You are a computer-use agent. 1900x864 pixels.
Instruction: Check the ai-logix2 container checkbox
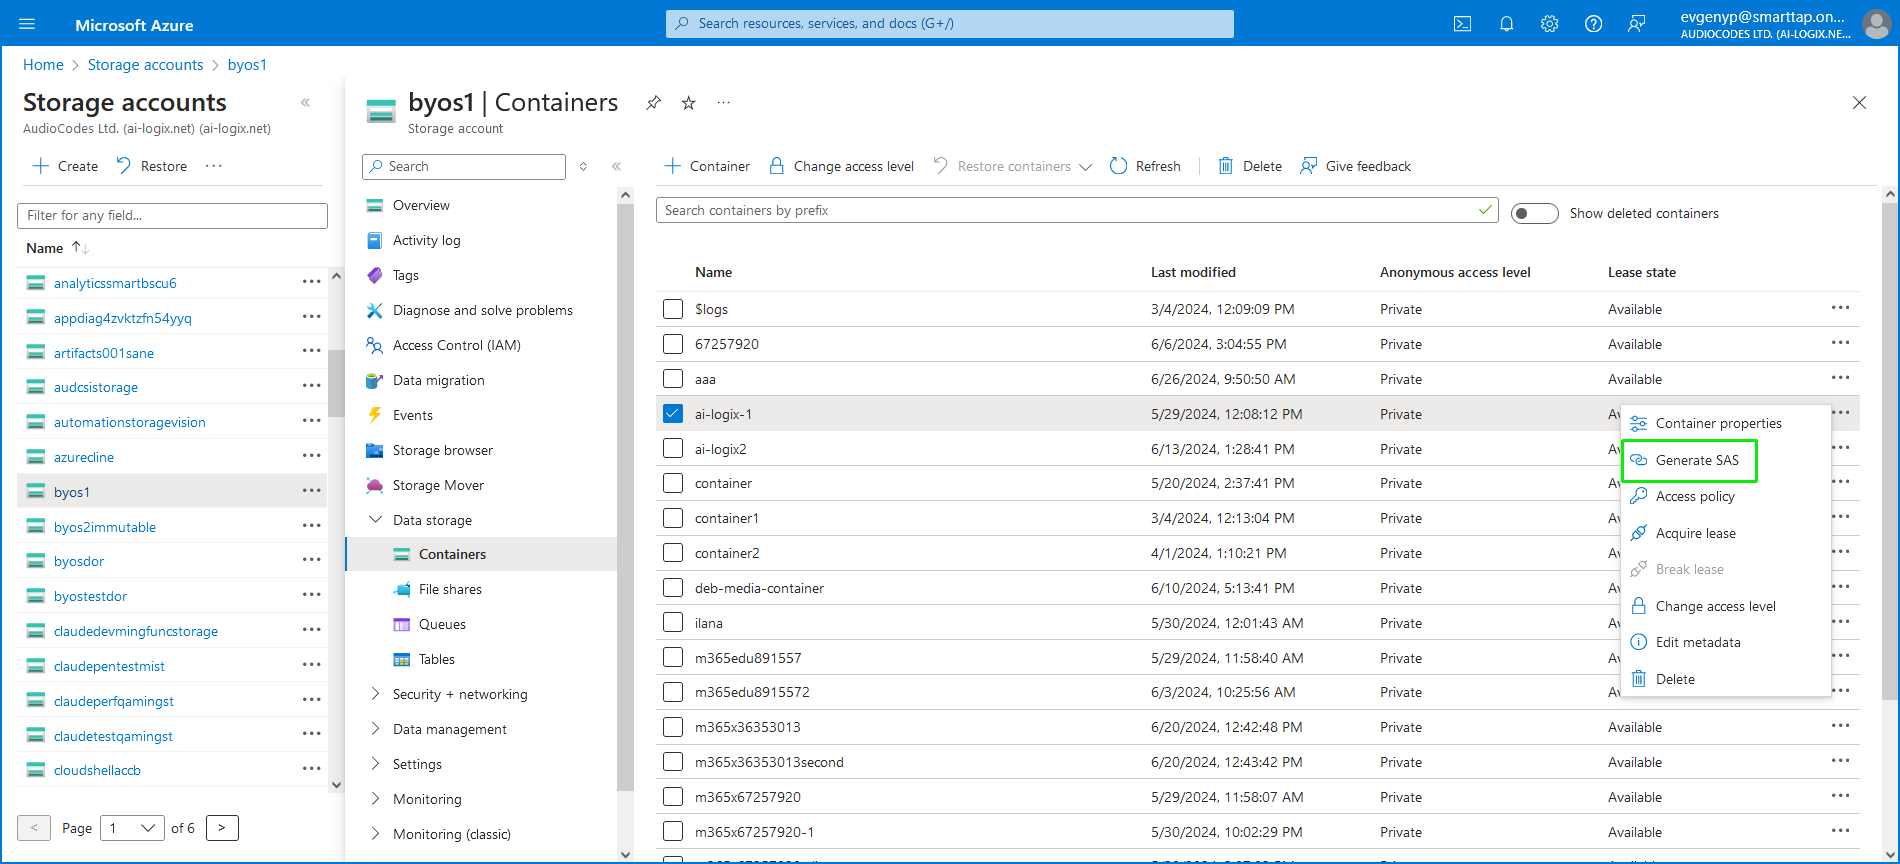[673, 448]
